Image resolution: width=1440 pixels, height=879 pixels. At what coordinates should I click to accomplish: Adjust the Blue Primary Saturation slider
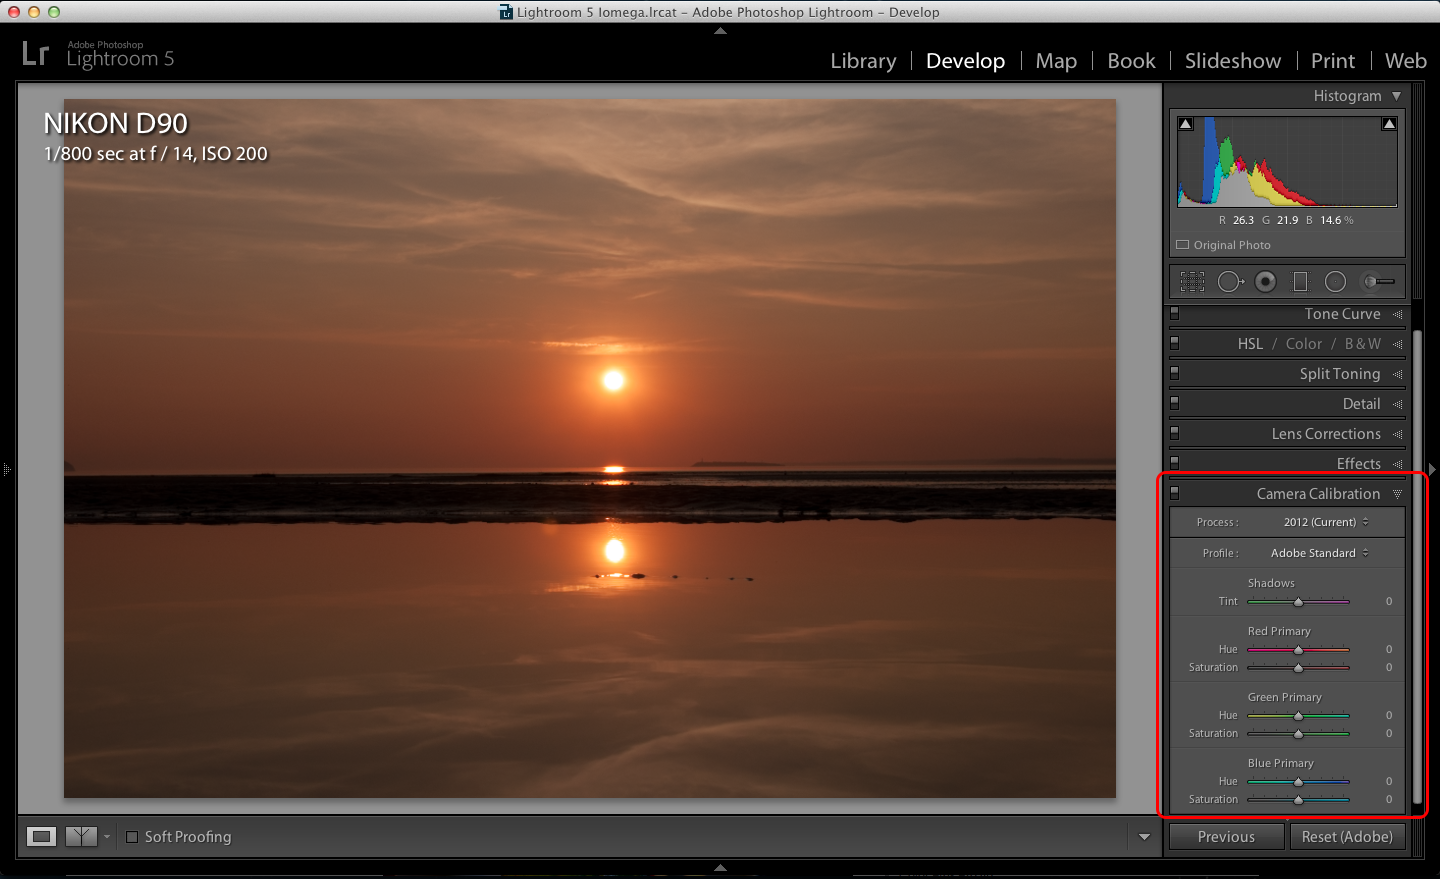coord(1299,799)
